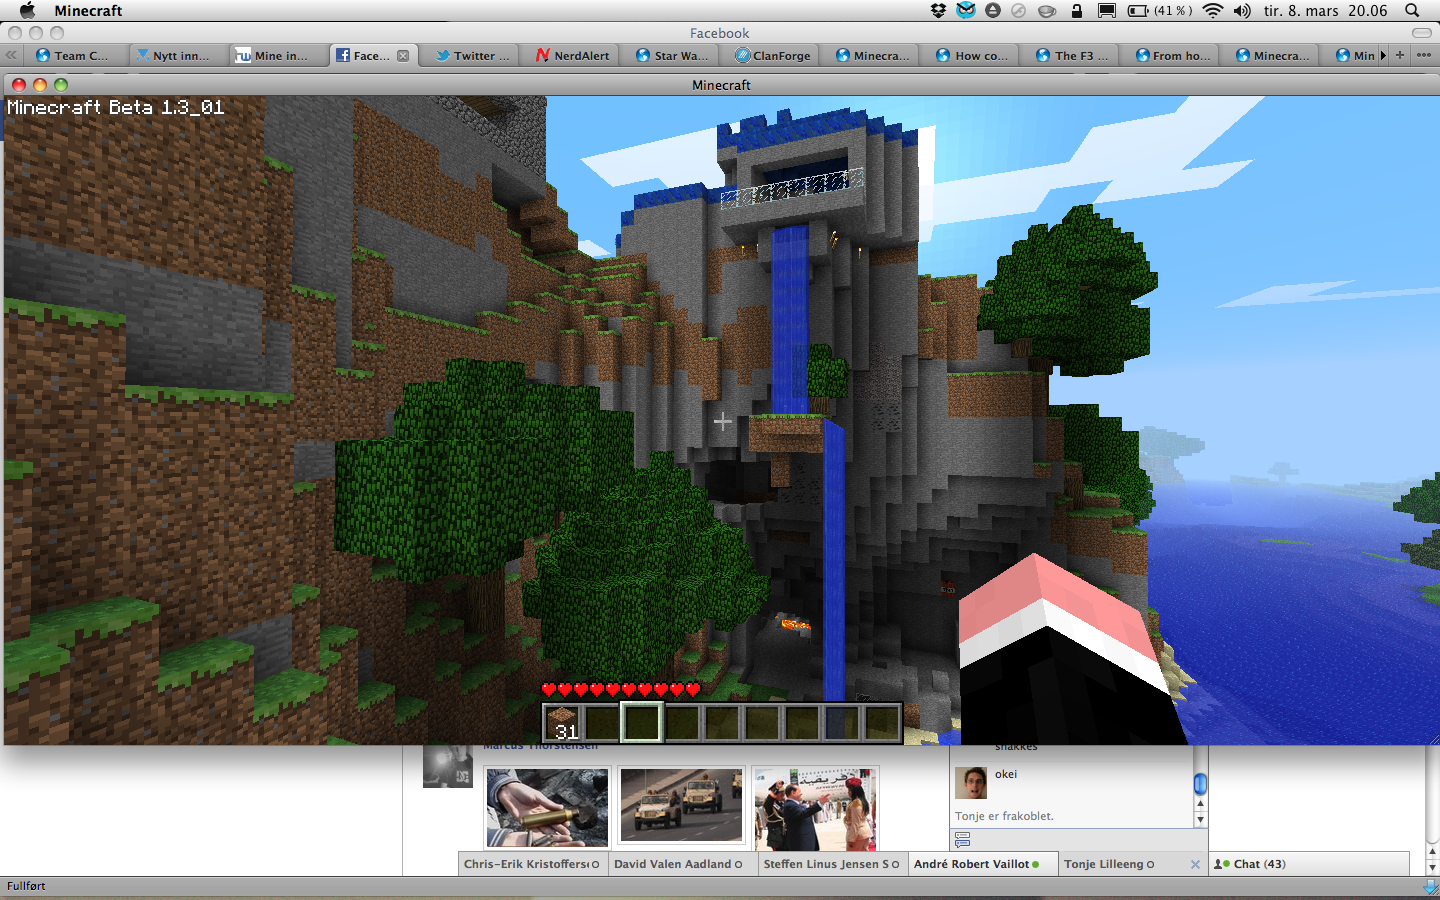The width and height of the screenshot is (1440, 900).
Task: Select the last Minecraft hotbar slot
Action: pos(882,722)
